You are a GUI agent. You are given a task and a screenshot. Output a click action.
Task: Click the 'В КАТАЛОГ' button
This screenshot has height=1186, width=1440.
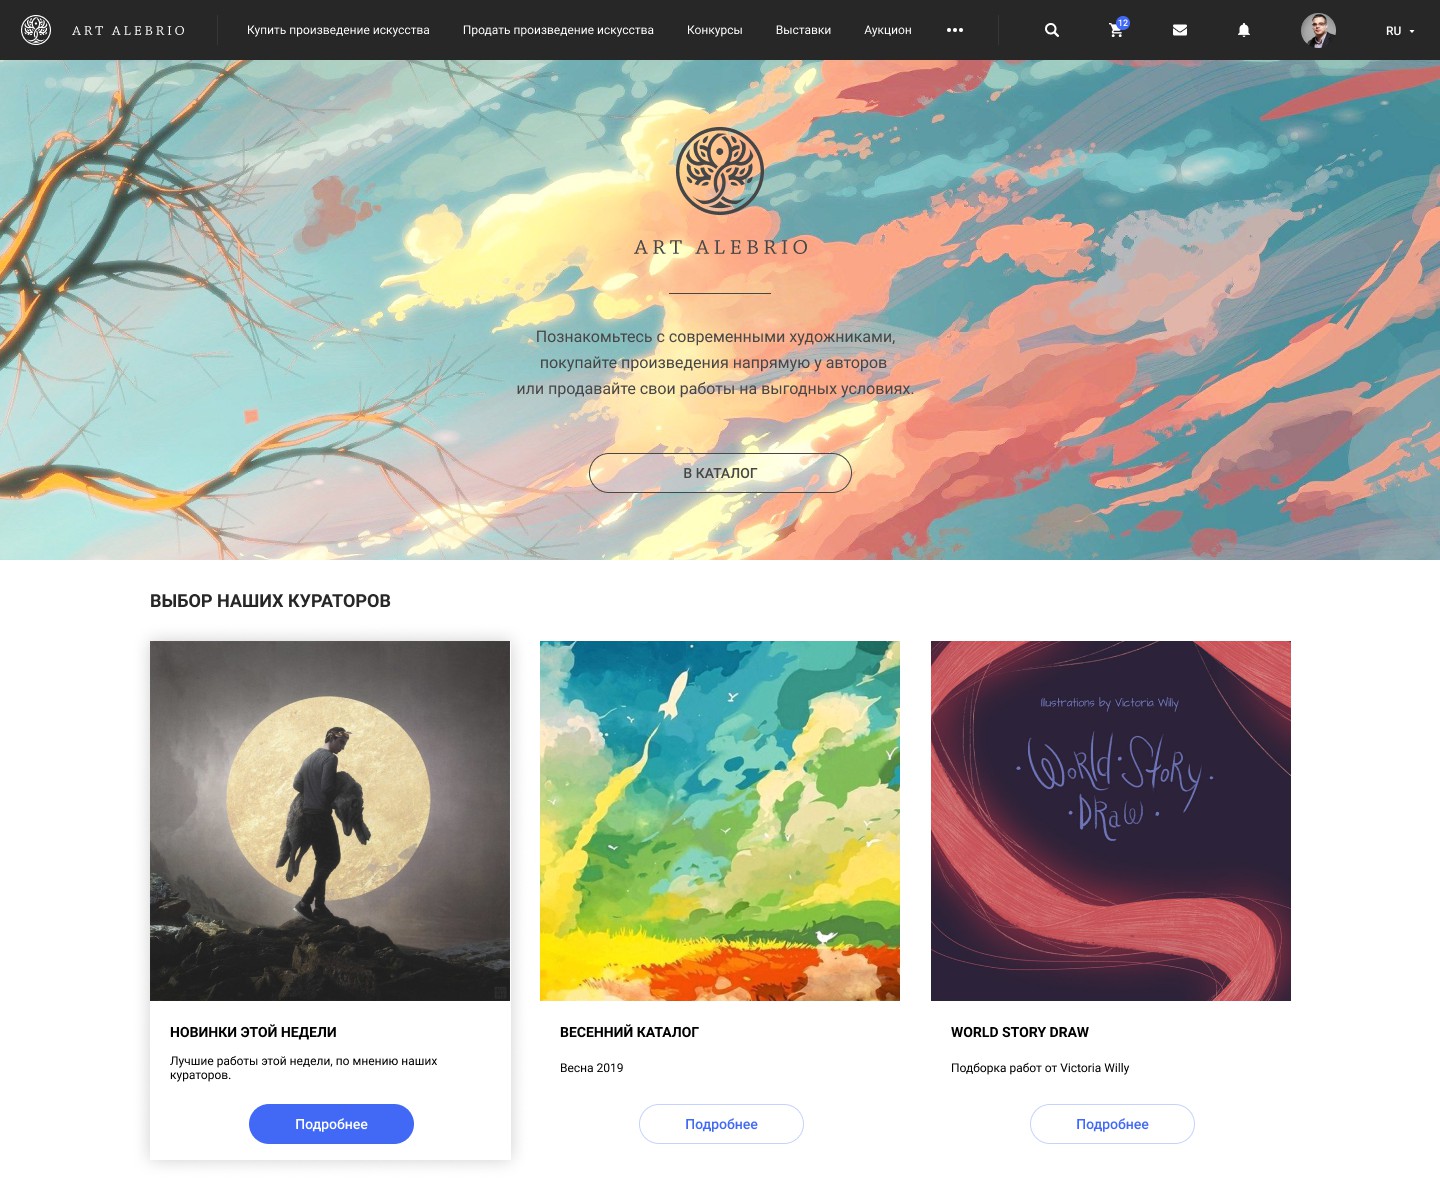point(720,473)
